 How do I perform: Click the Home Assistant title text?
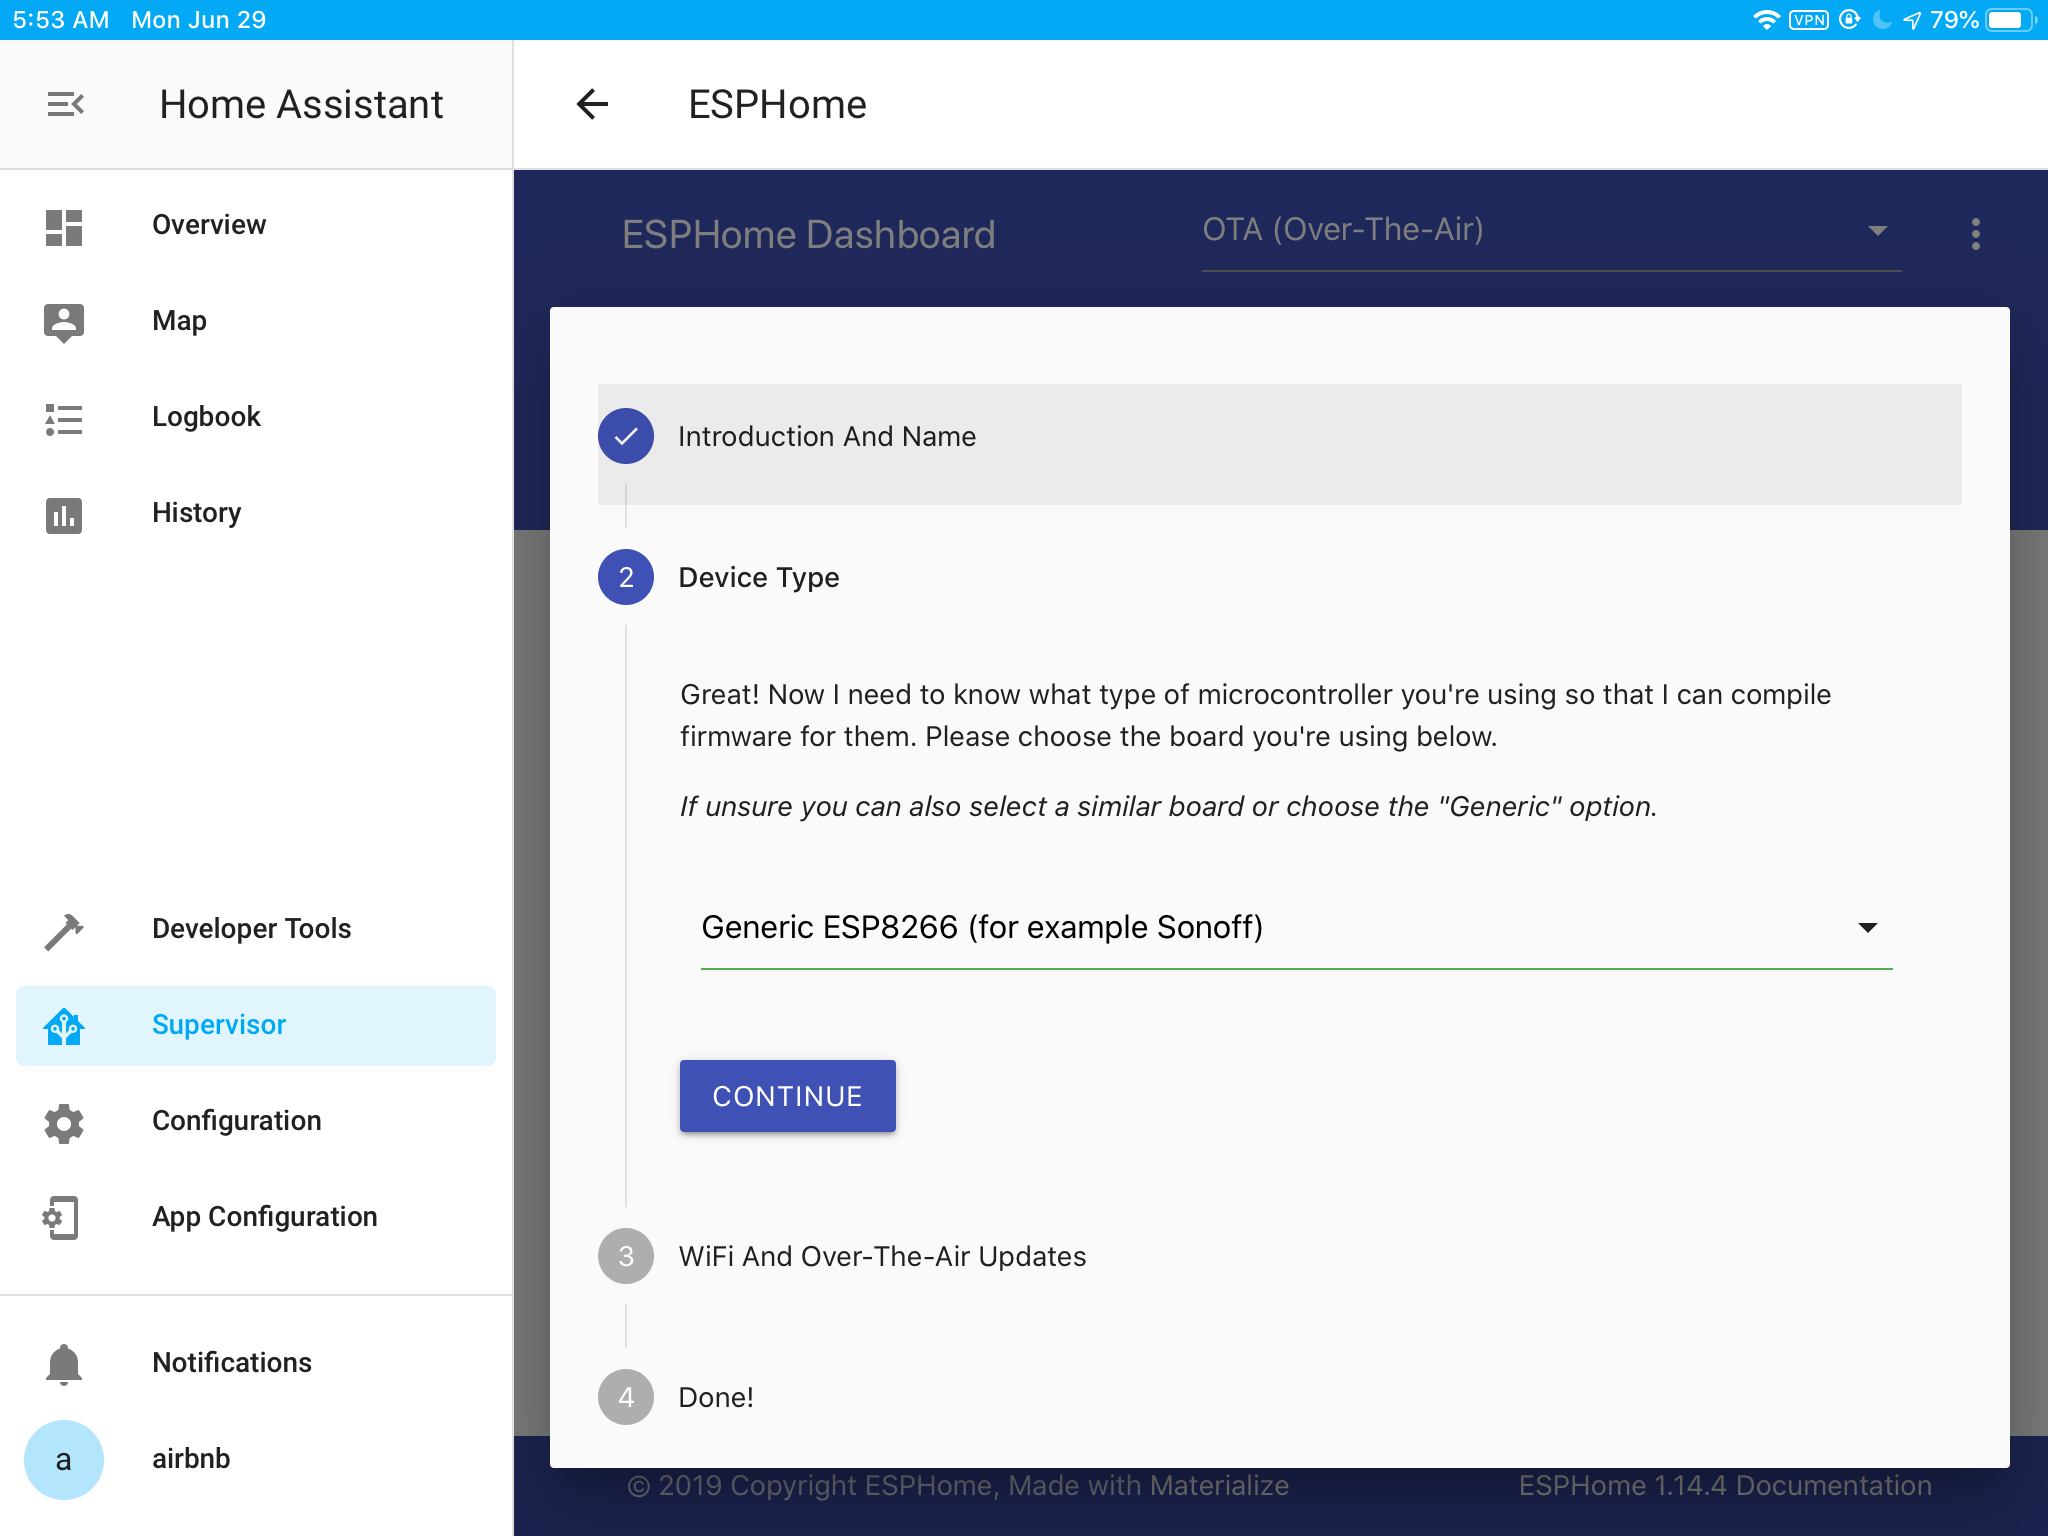[301, 105]
